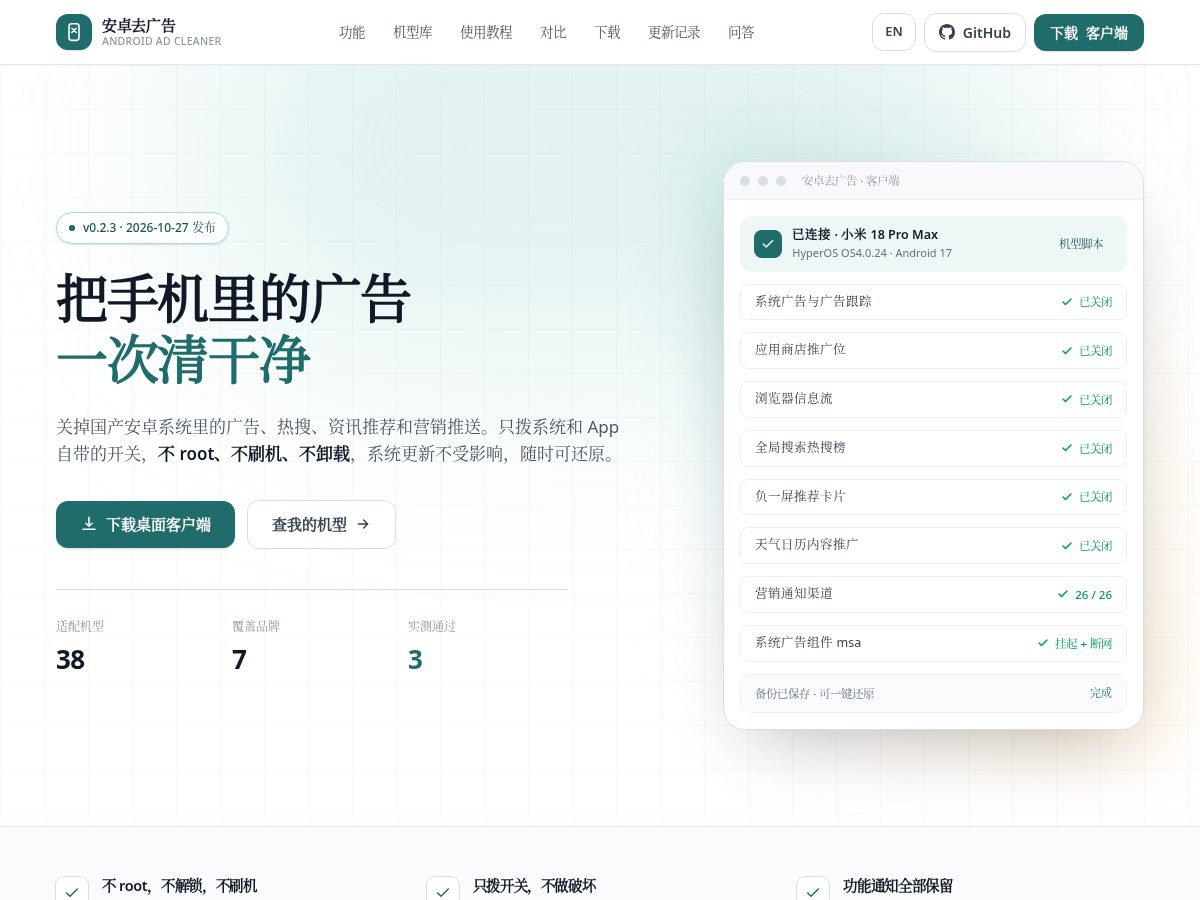Click the 系统广告组件 msa row label
1200x900 pixels.
(807, 643)
